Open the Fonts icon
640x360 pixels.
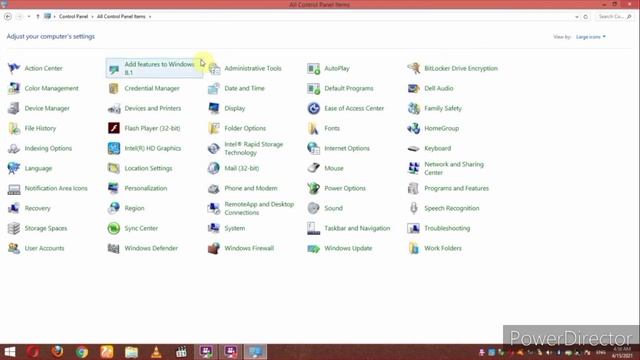[x=313, y=128]
